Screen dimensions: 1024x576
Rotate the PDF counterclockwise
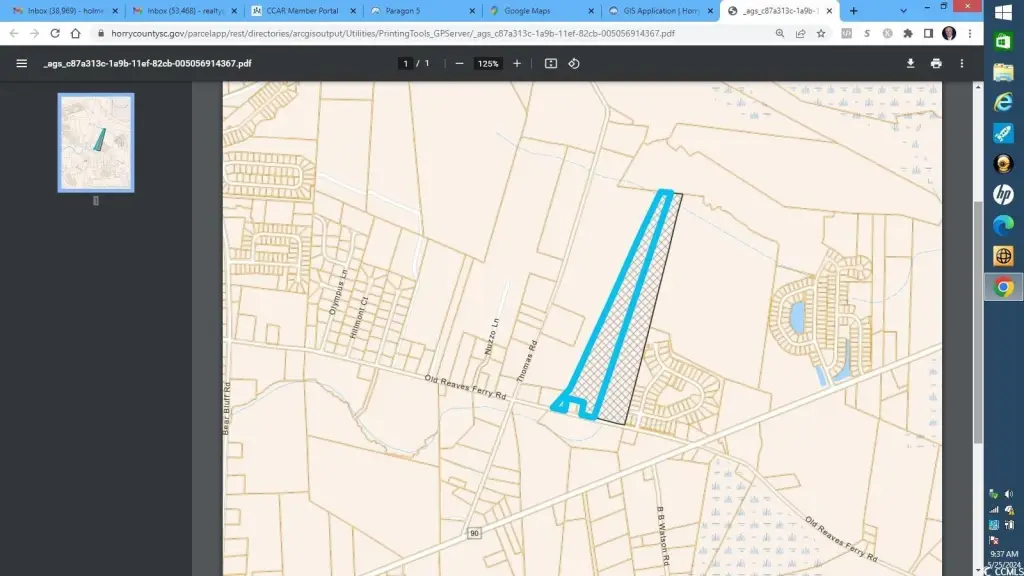pos(574,63)
